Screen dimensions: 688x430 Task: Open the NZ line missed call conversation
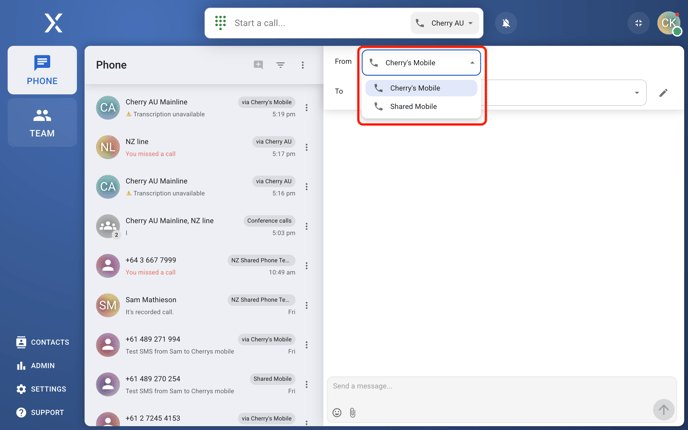[204, 147]
